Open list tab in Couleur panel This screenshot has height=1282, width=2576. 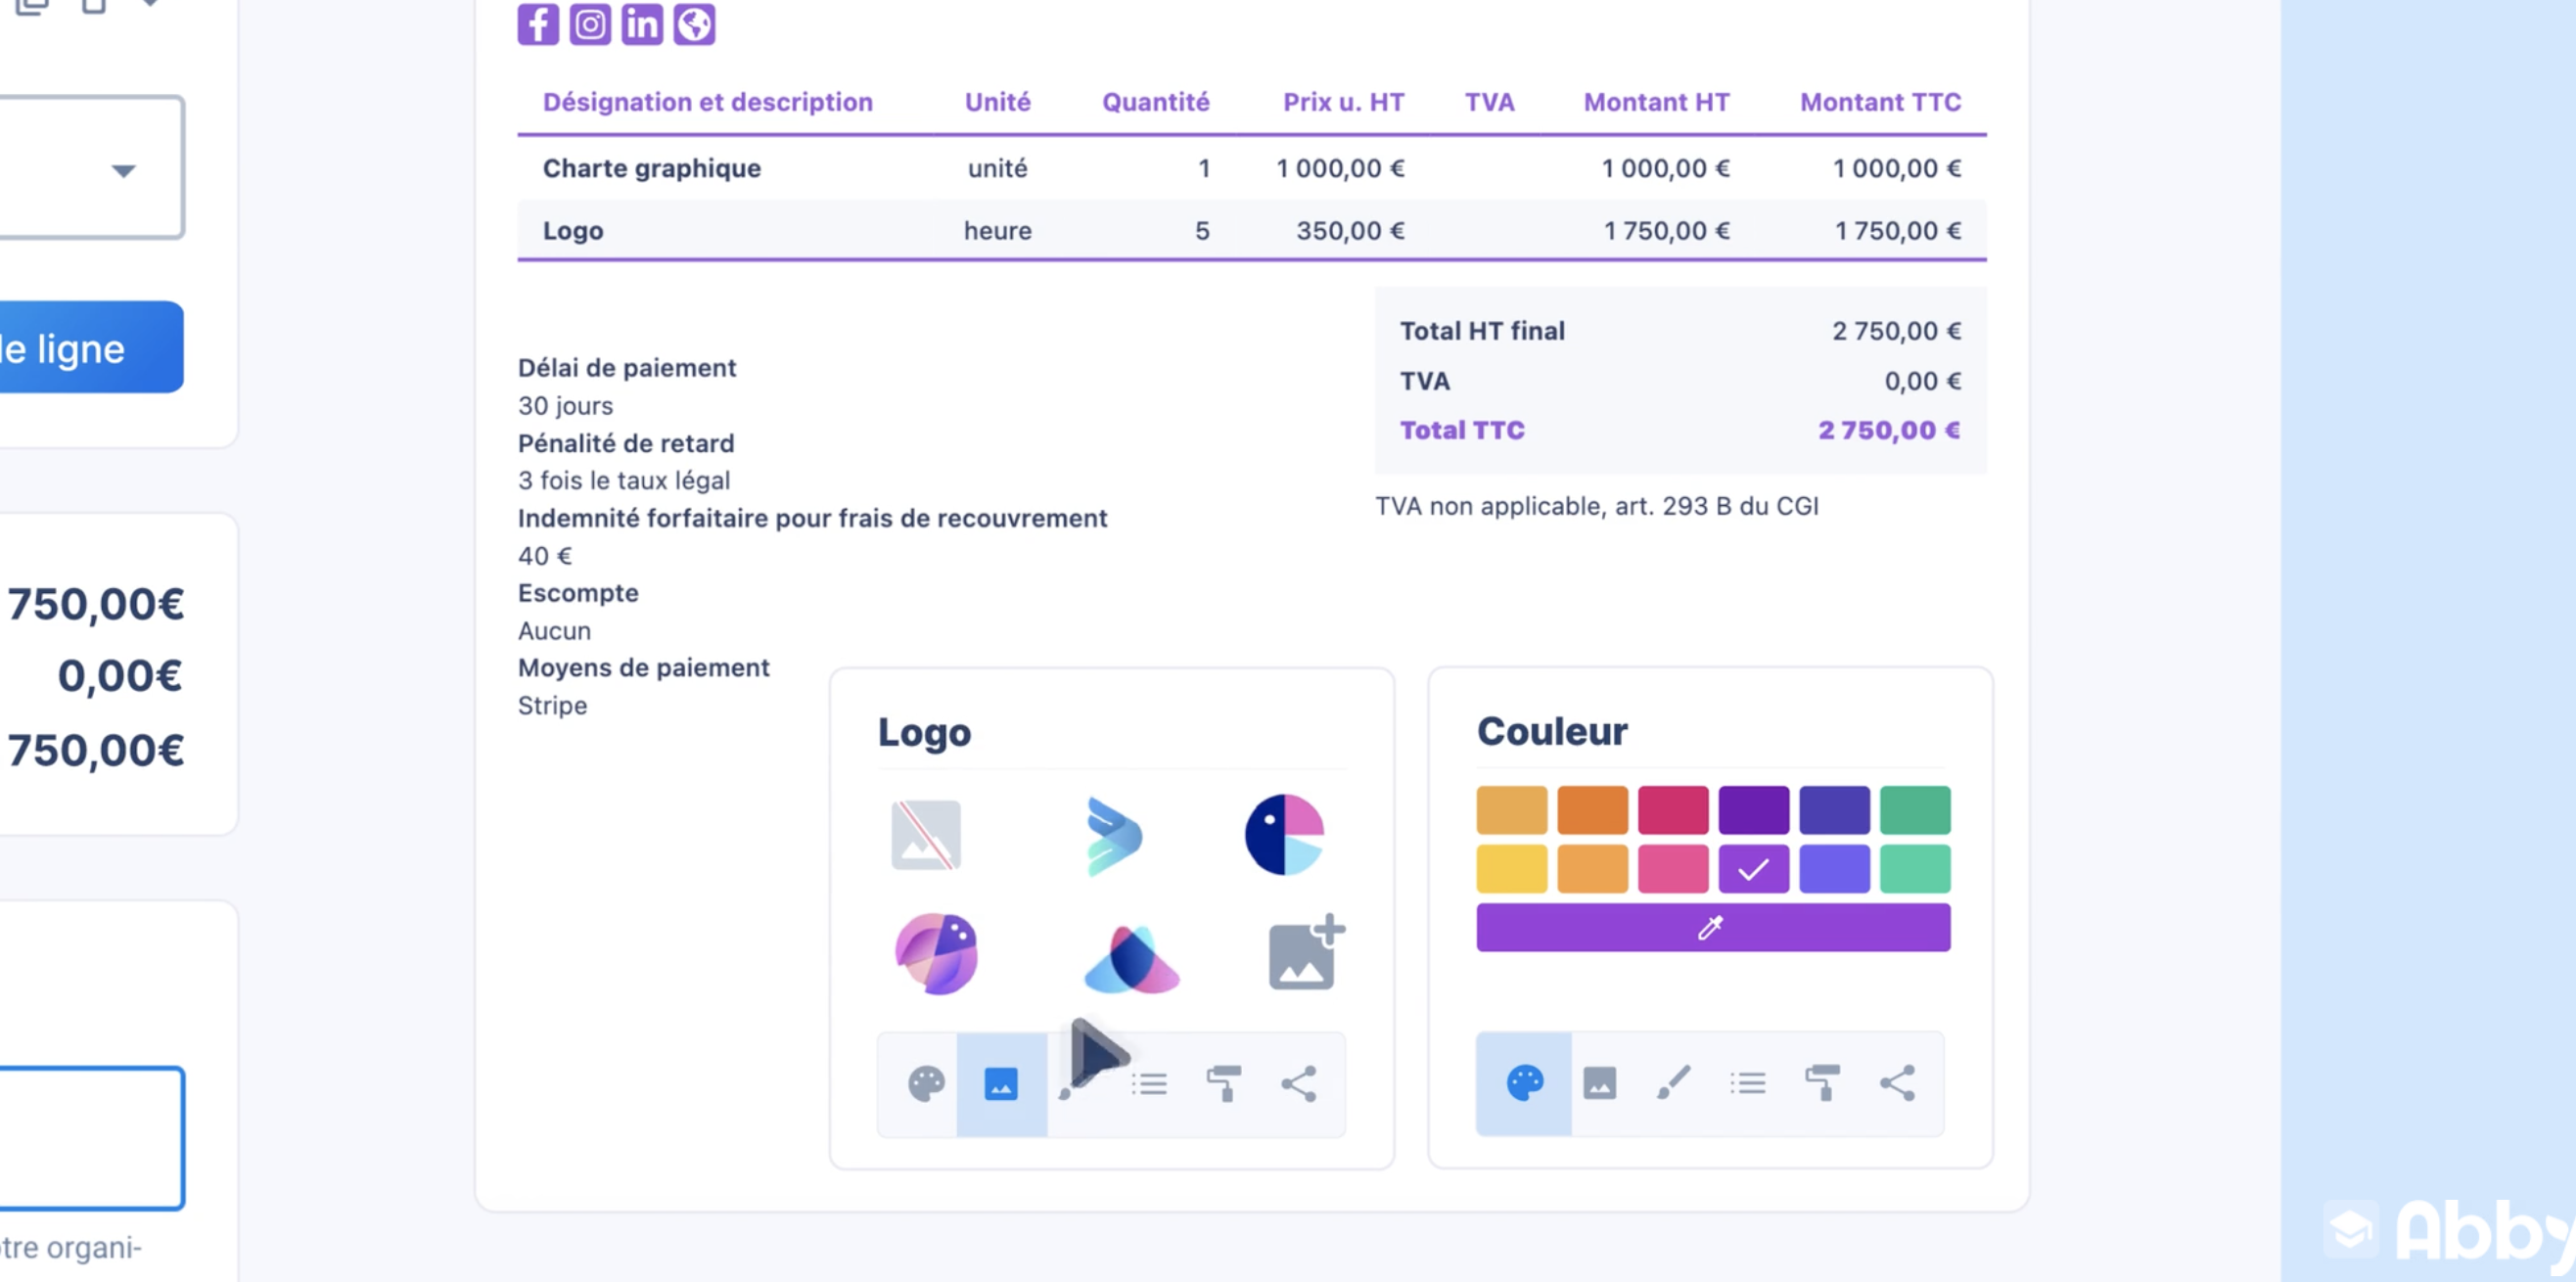tap(1748, 1084)
